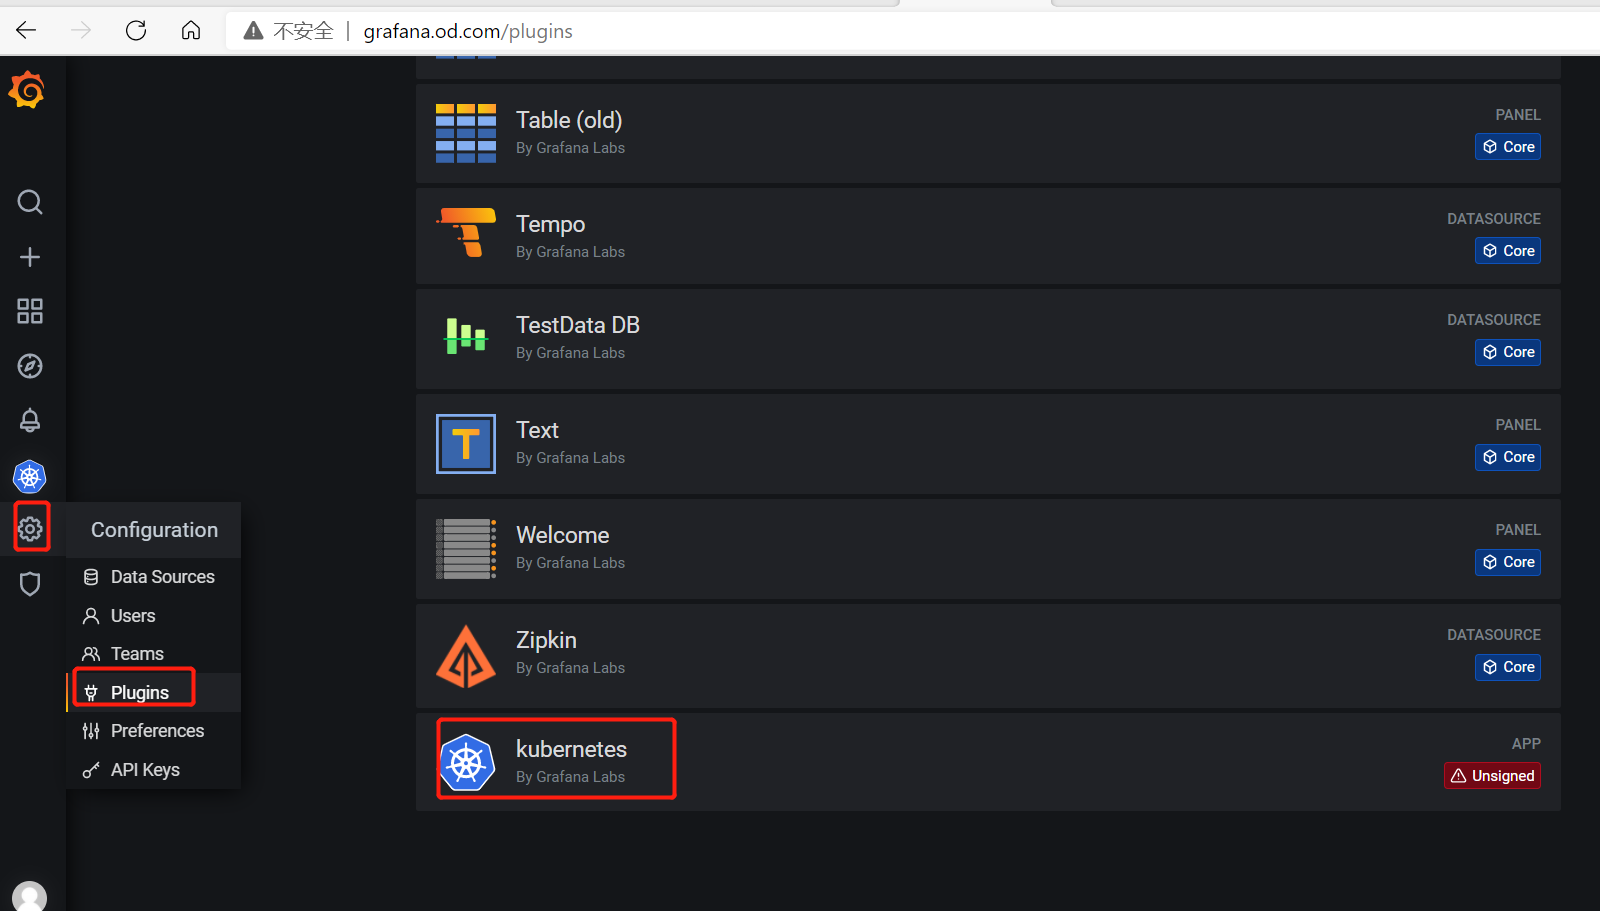The image size is (1600, 911).
Task: Open the Table (old) plugin title
Action: 569,120
